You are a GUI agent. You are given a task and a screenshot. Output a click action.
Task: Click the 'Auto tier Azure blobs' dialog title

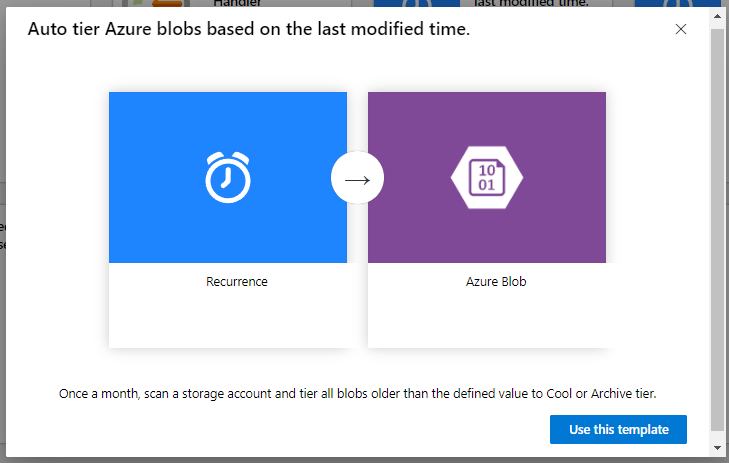249,29
